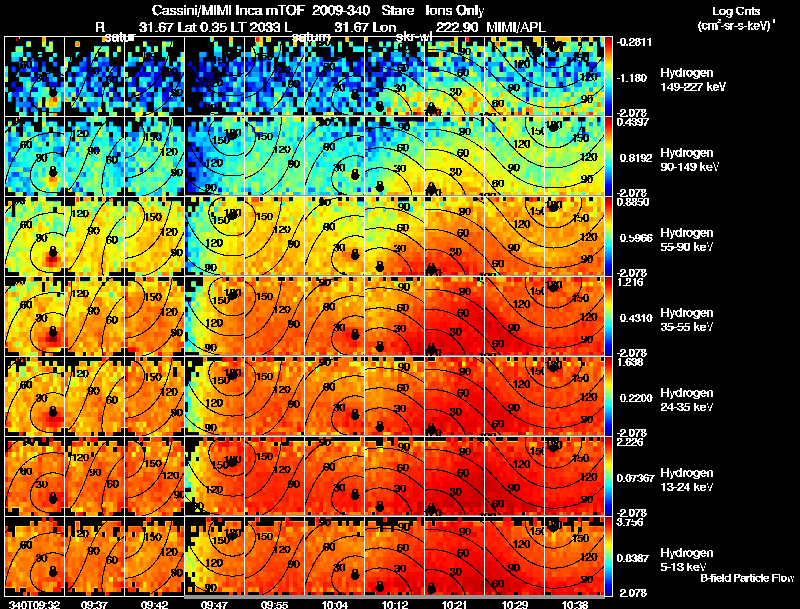Click the color bar of the 24-35 keV row
This screenshot has width=800, height=609.
coord(609,396)
